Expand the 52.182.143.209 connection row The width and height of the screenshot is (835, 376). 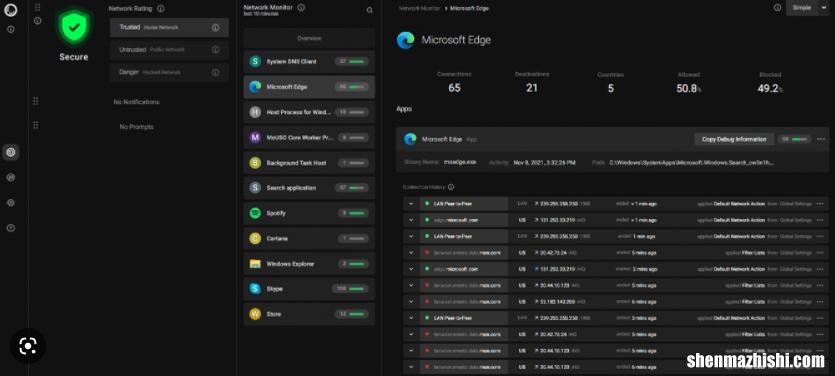click(x=411, y=301)
